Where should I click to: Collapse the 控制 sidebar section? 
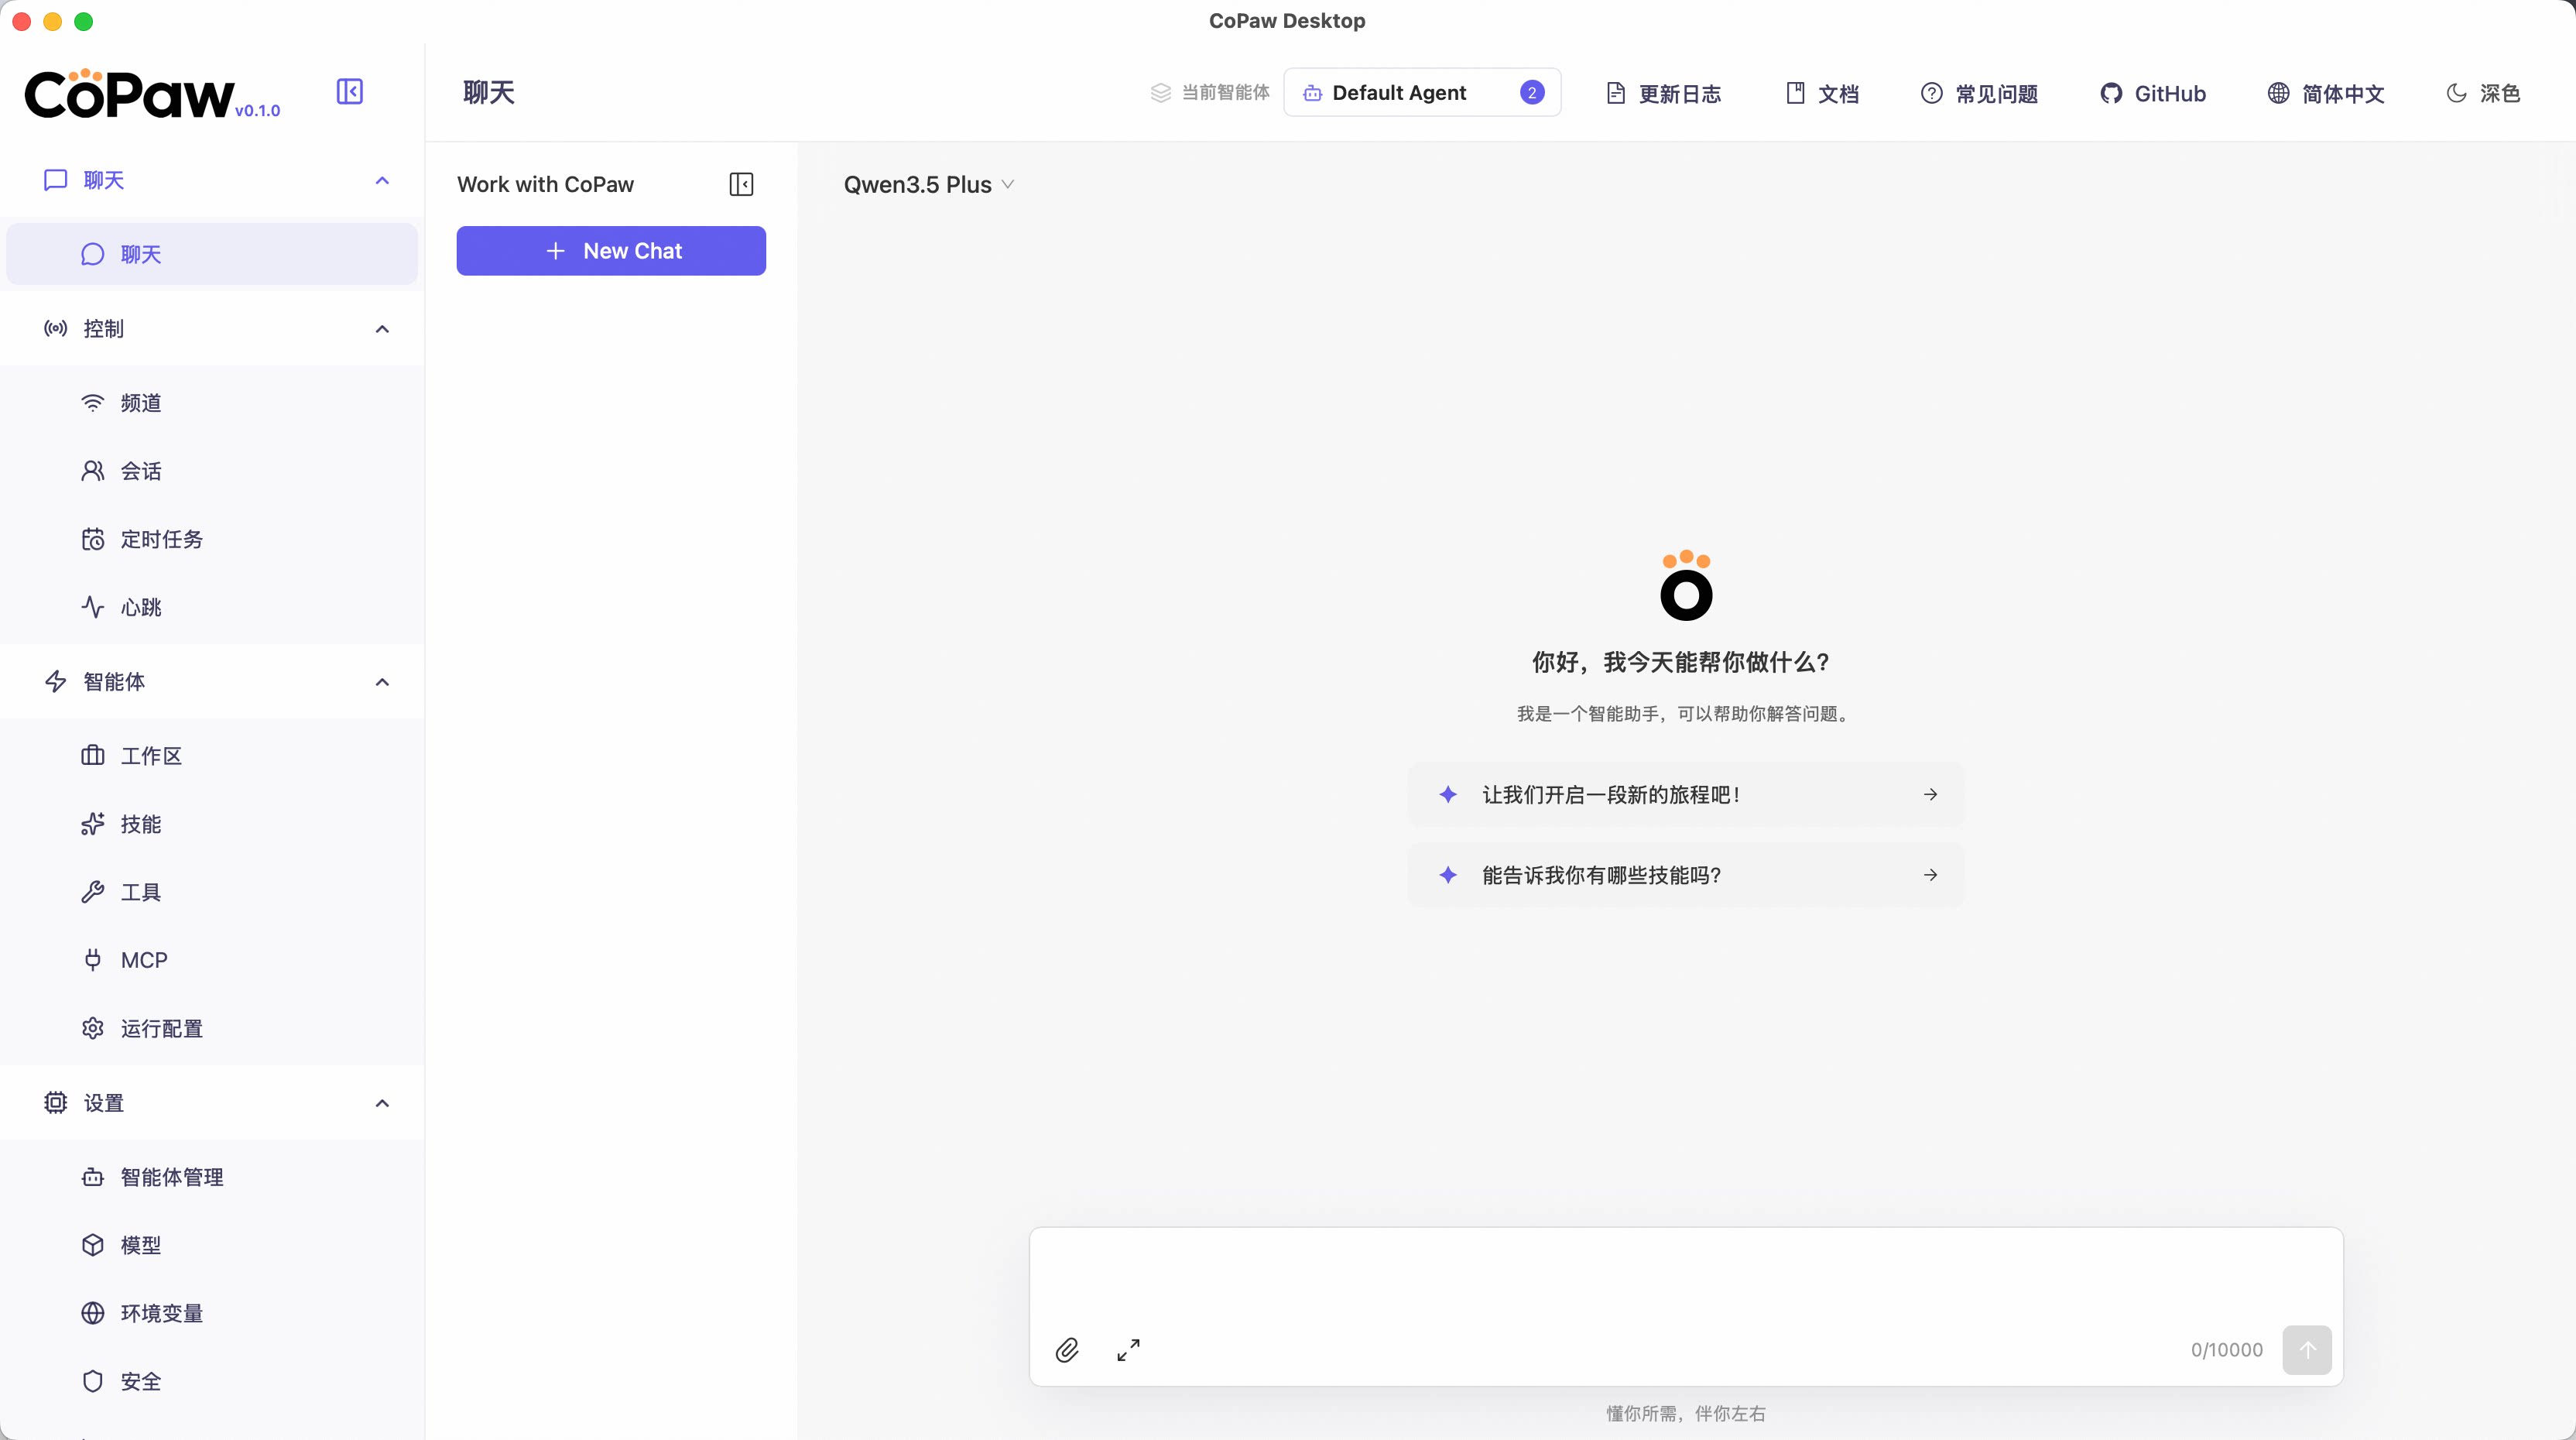381,329
